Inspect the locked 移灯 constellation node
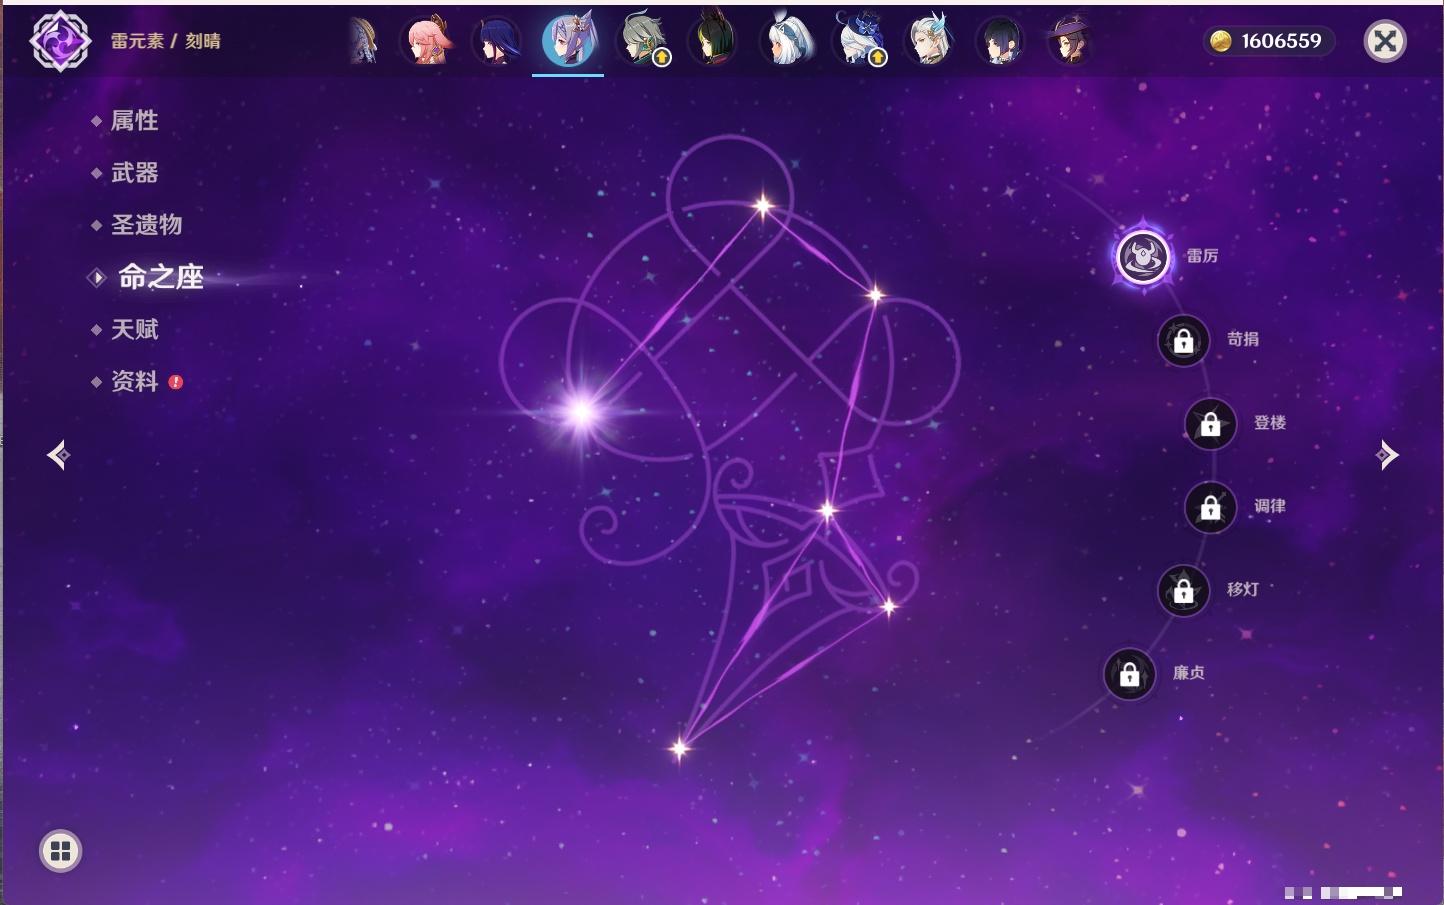 click(1183, 591)
